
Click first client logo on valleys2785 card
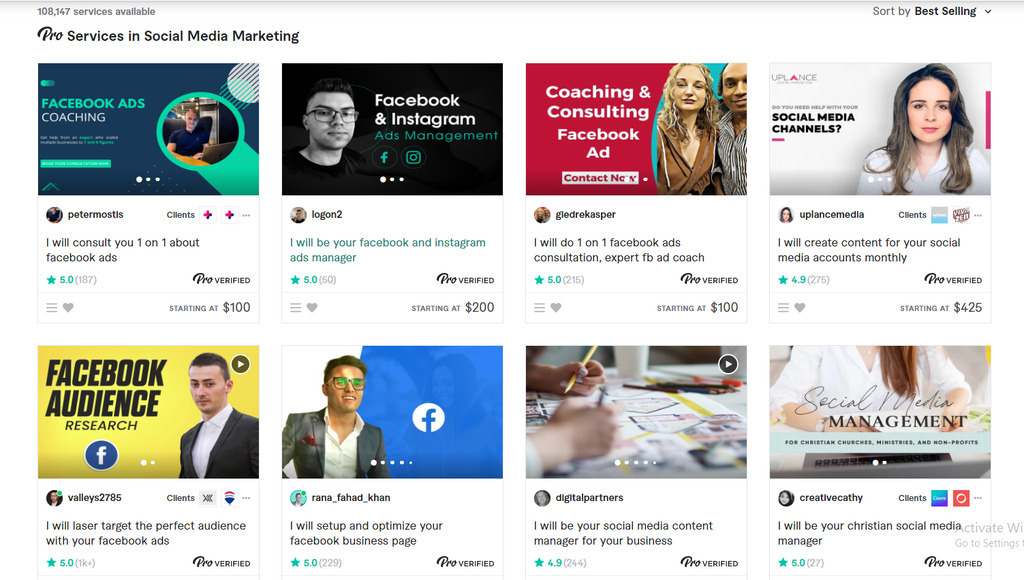click(x=208, y=498)
